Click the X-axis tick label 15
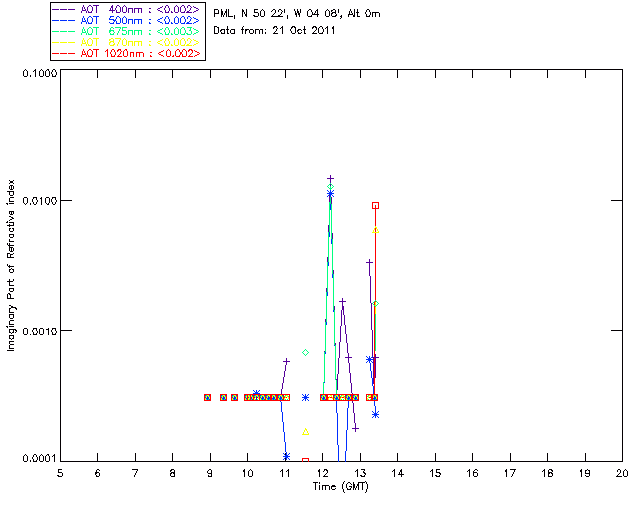Viewport: 640px width, 512px height. coord(435,473)
